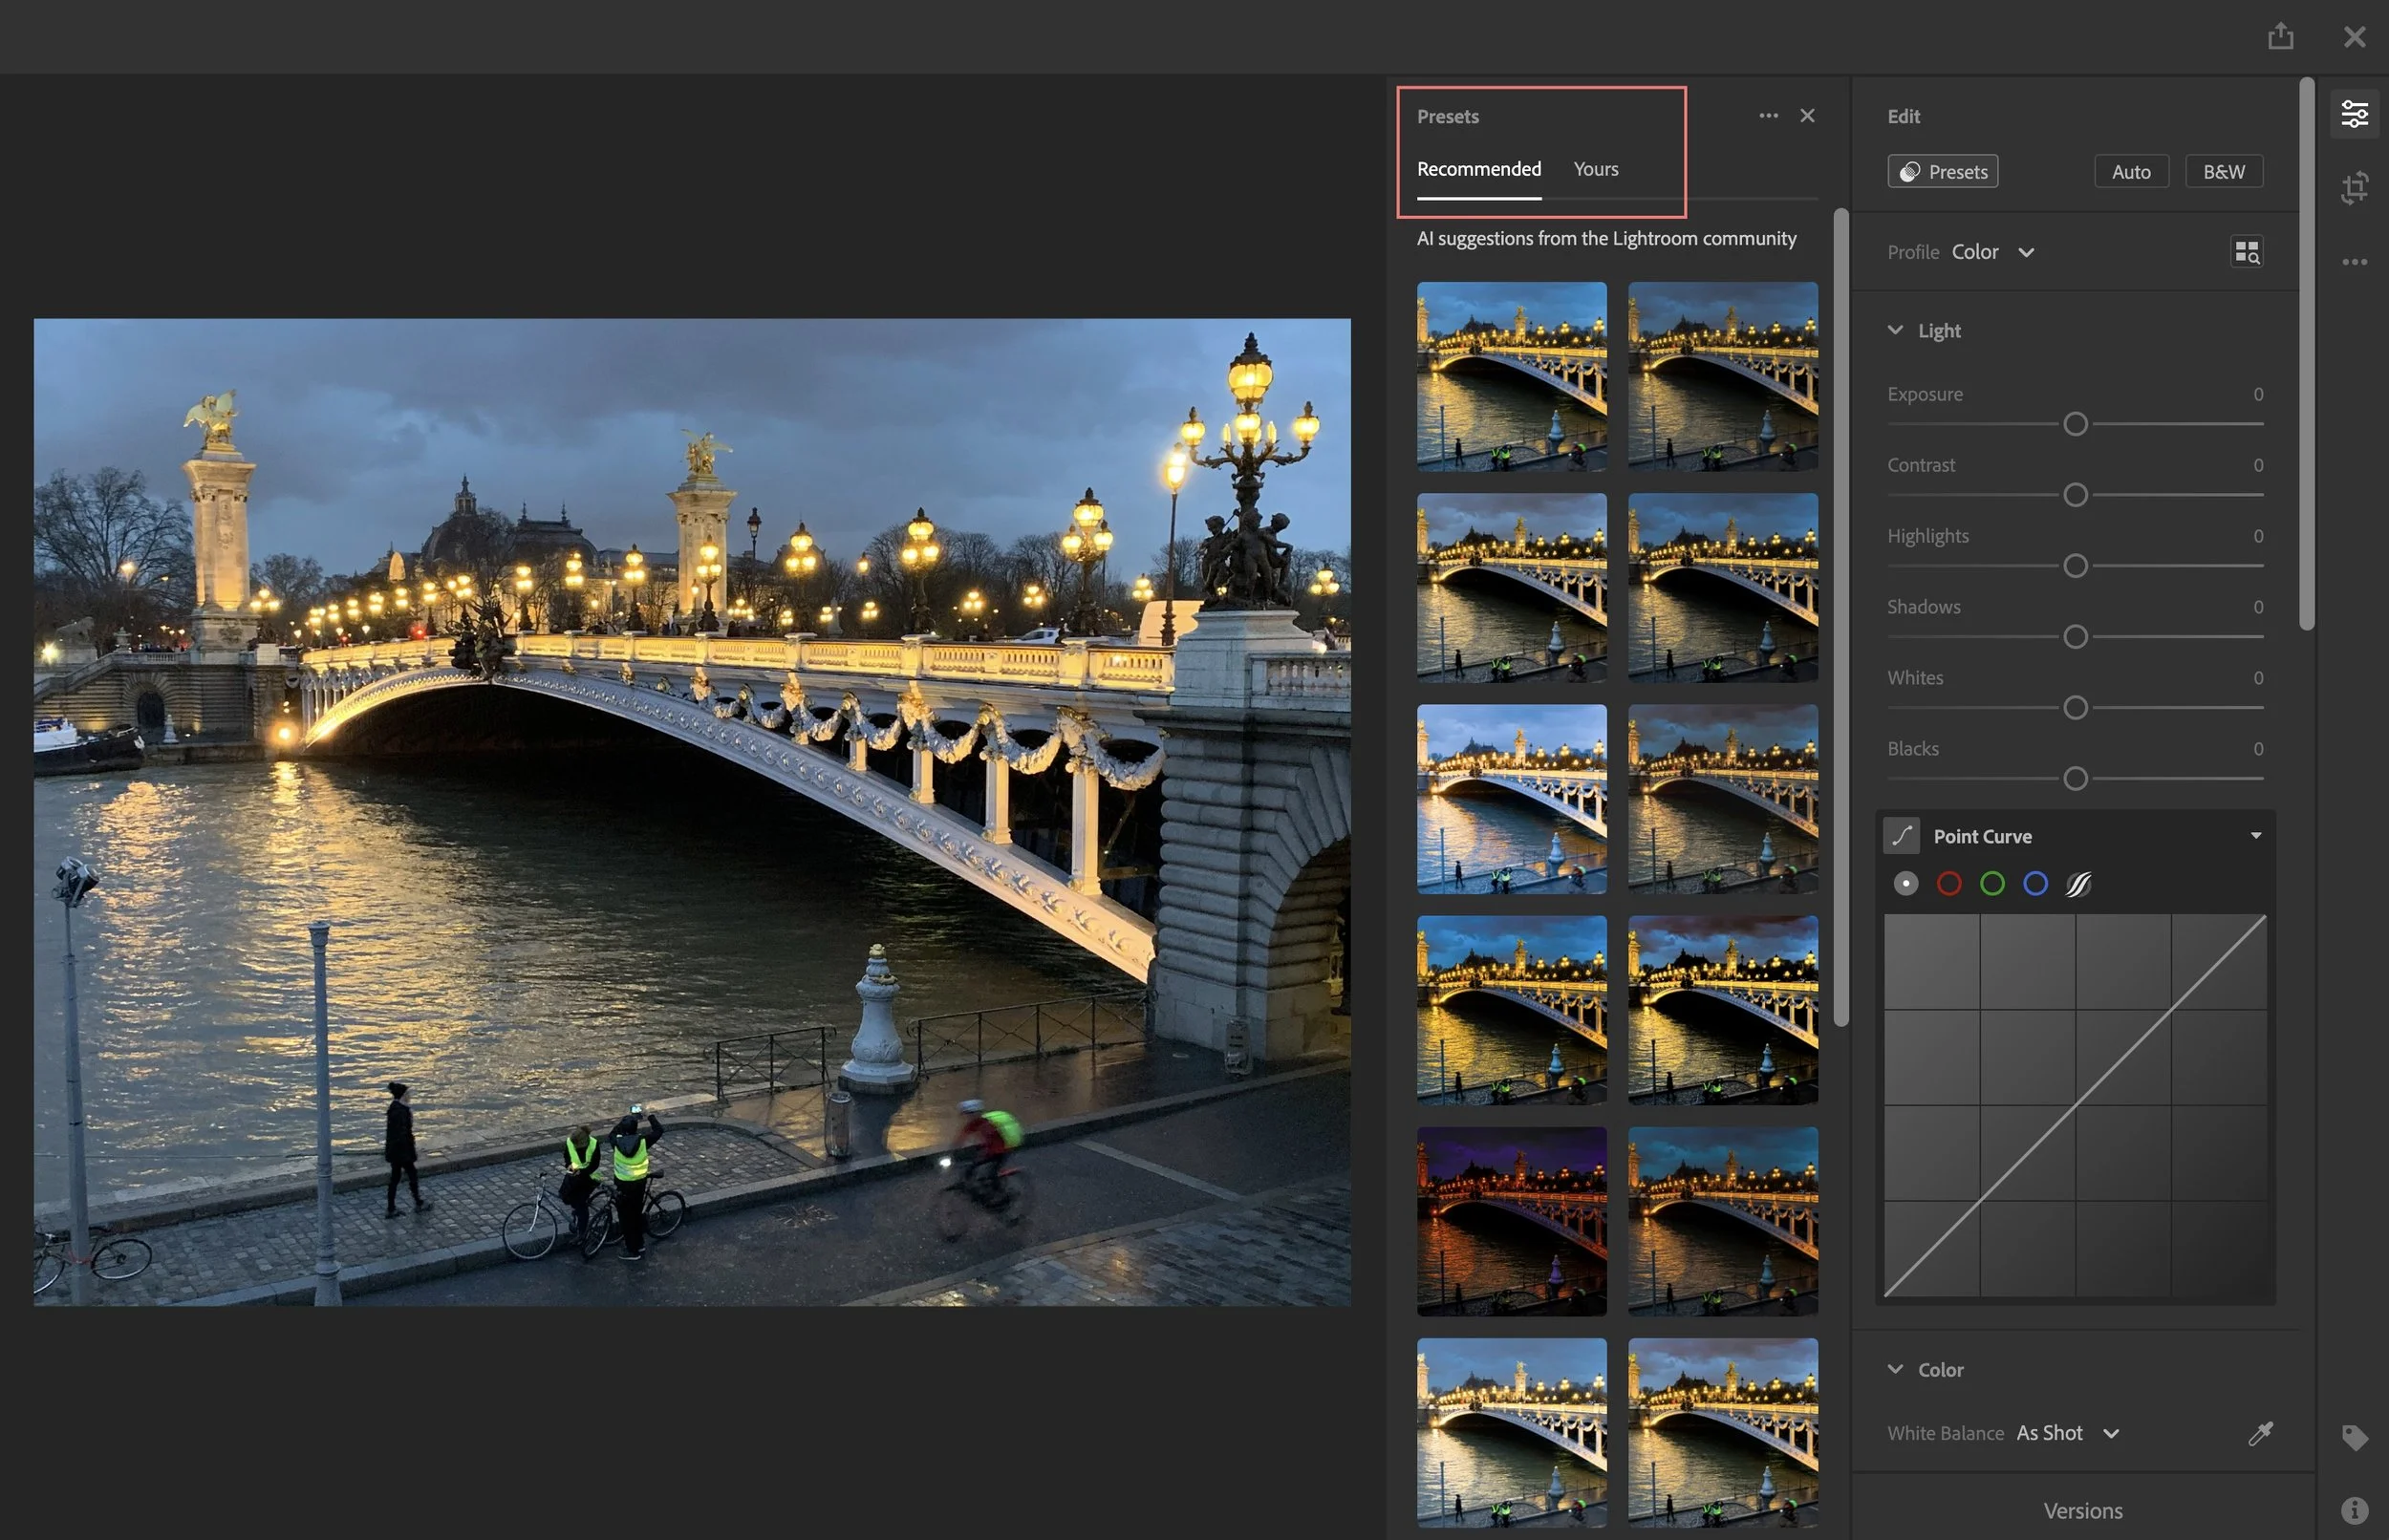Screen dimensions: 2389x1540
Task: Select the green curve channel
Action: (x=1992, y=884)
